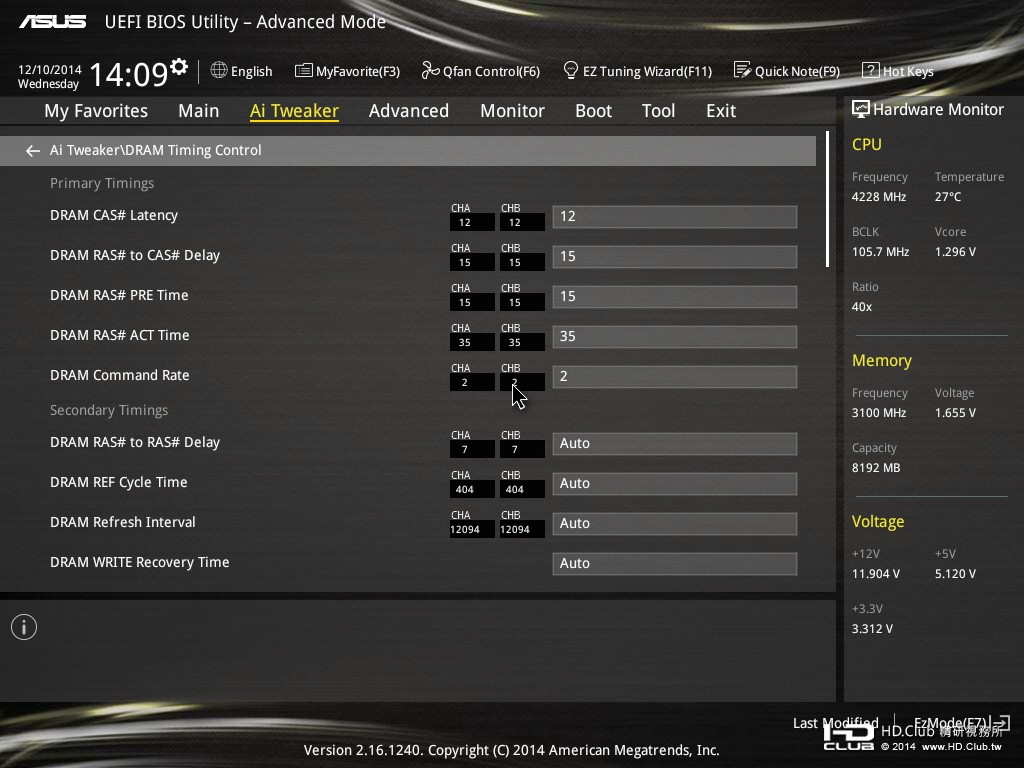Click memory frequency 3100 MHz reading
The height and width of the screenshot is (768, 1024).
click(x=878, y=413)
